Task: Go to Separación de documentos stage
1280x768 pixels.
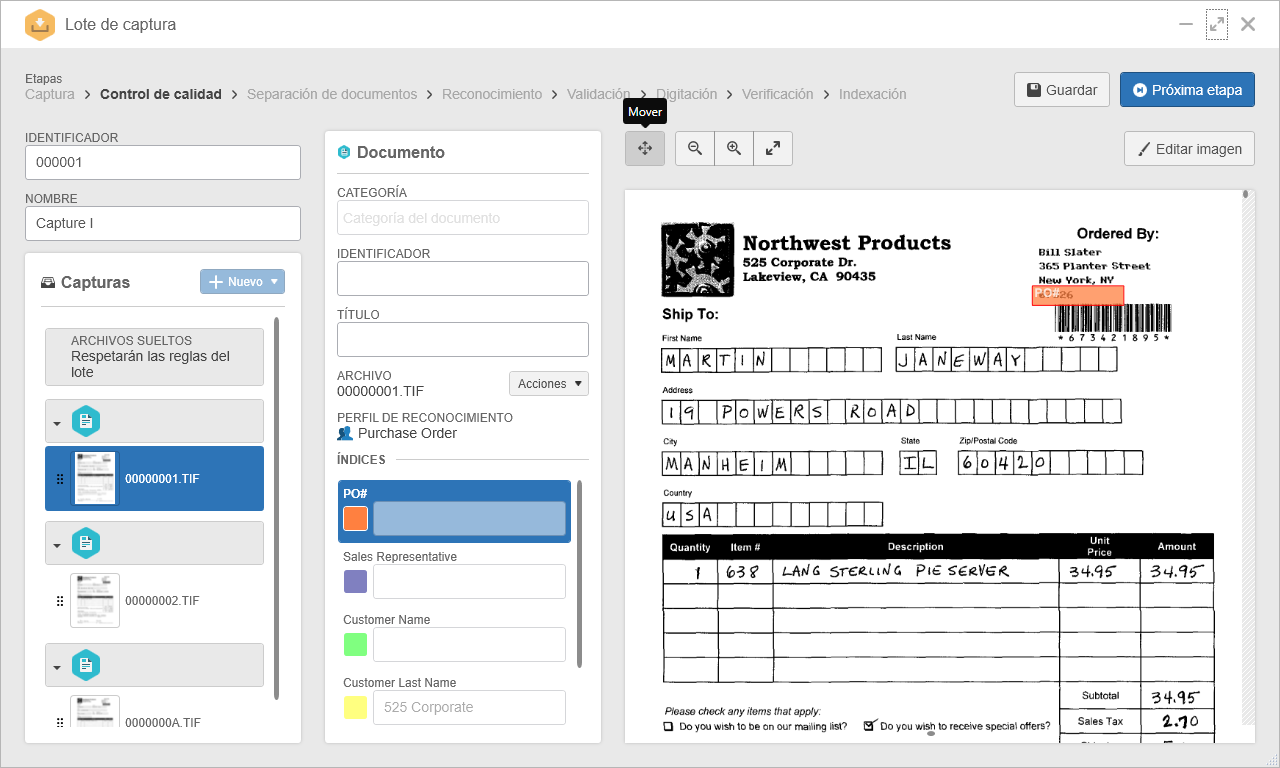Action: 332,94
